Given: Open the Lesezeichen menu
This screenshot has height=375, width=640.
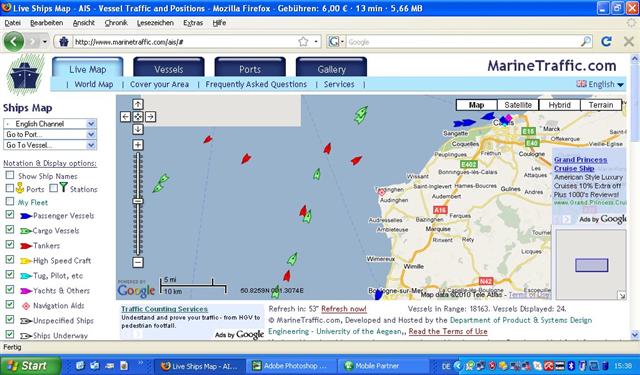Looking at the screenshot, I should coord(155,23).
